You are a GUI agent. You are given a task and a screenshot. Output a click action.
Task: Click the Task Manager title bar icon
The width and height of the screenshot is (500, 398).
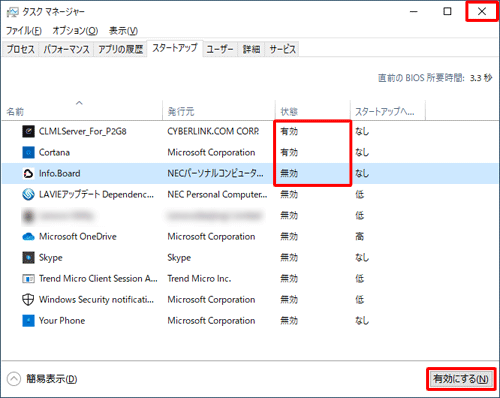point(13,12)
